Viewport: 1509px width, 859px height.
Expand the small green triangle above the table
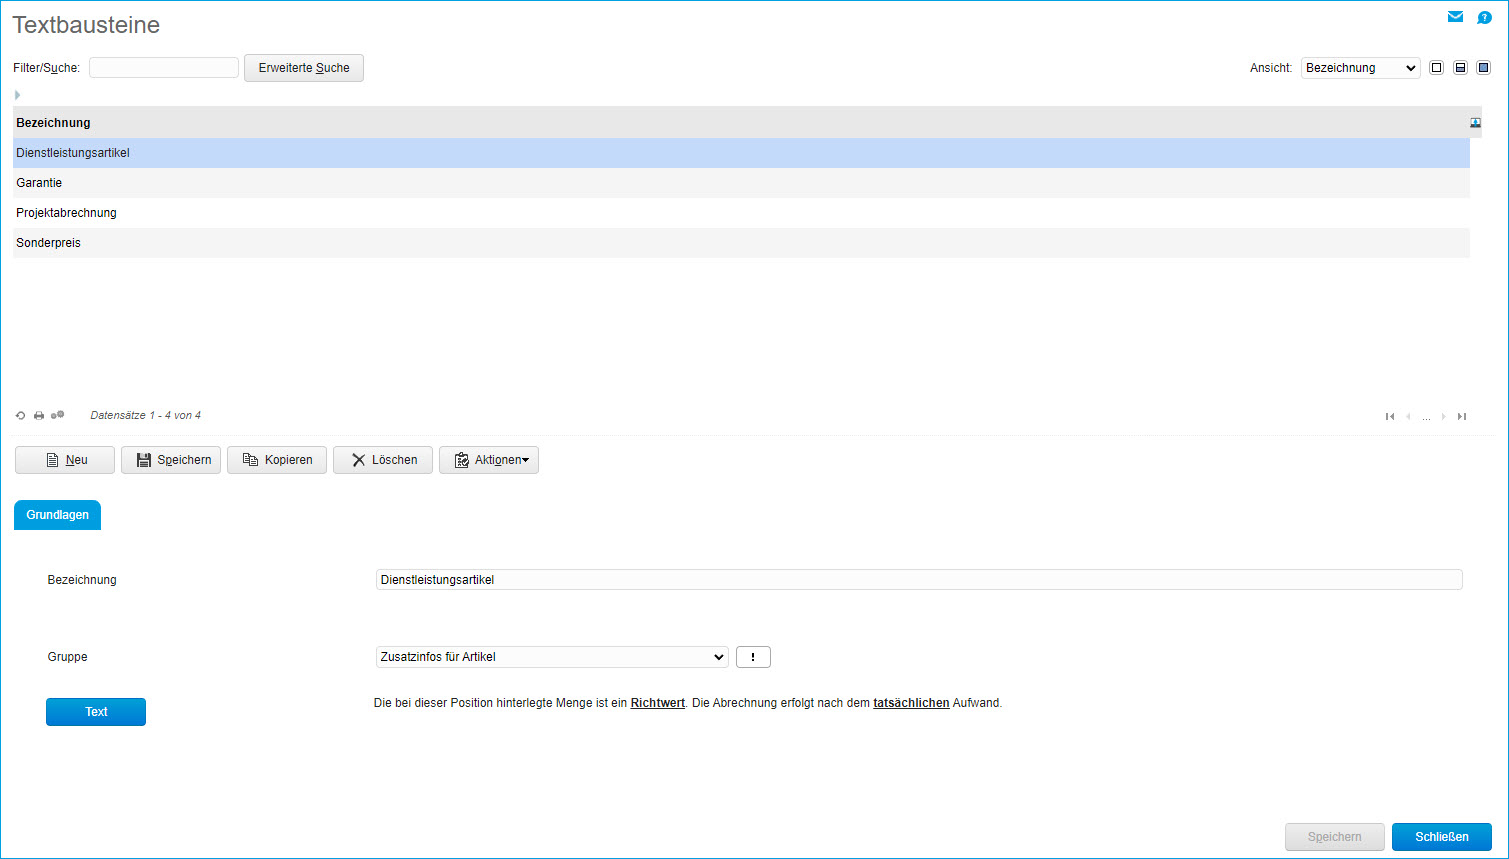[17, 95]
